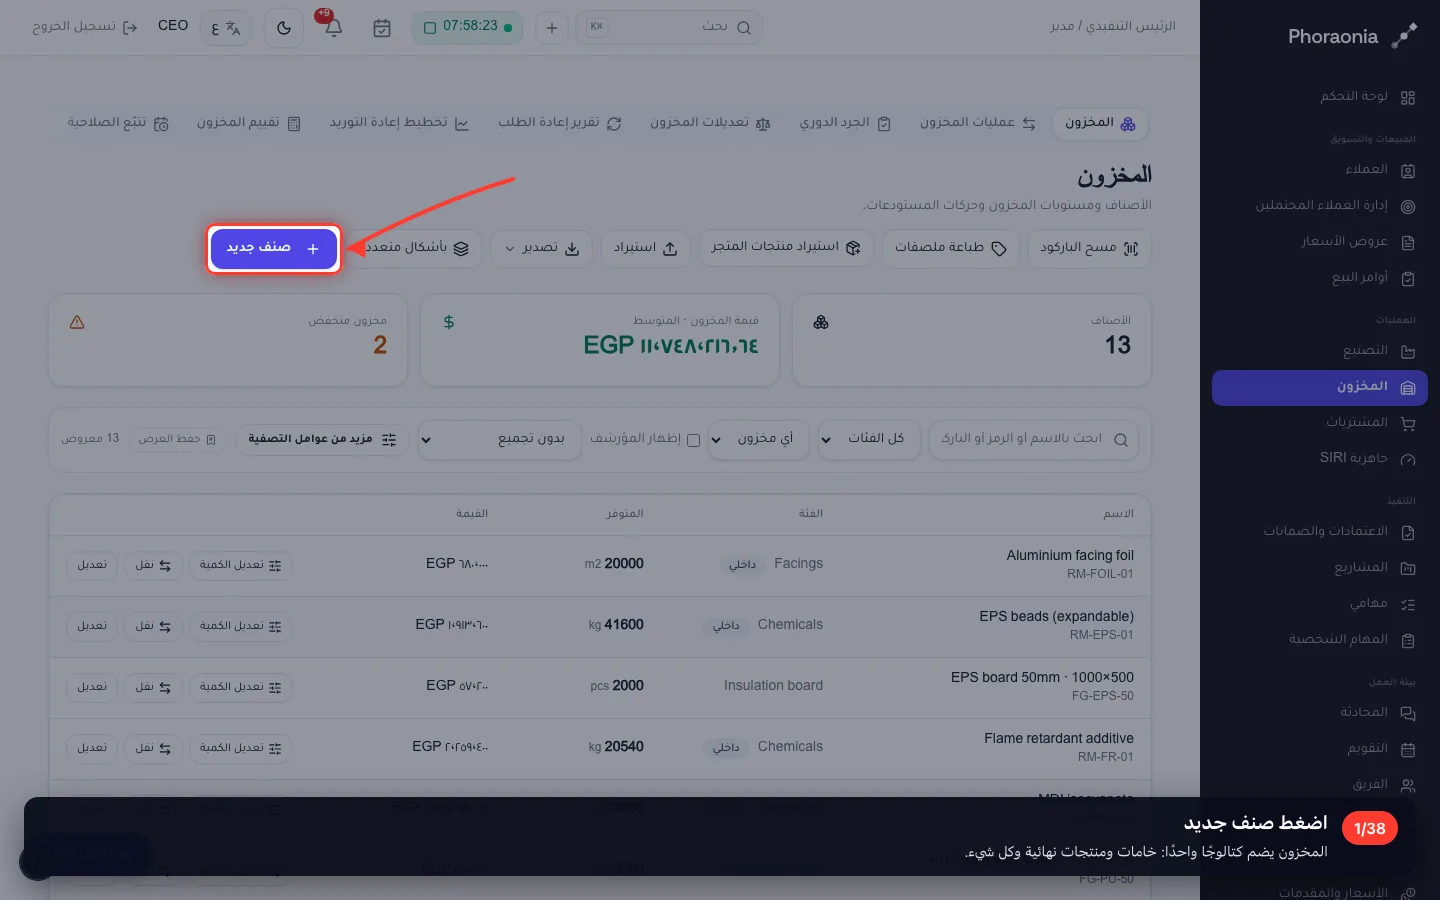Click تعديل for EPS beads row

(x=92, y=627)
